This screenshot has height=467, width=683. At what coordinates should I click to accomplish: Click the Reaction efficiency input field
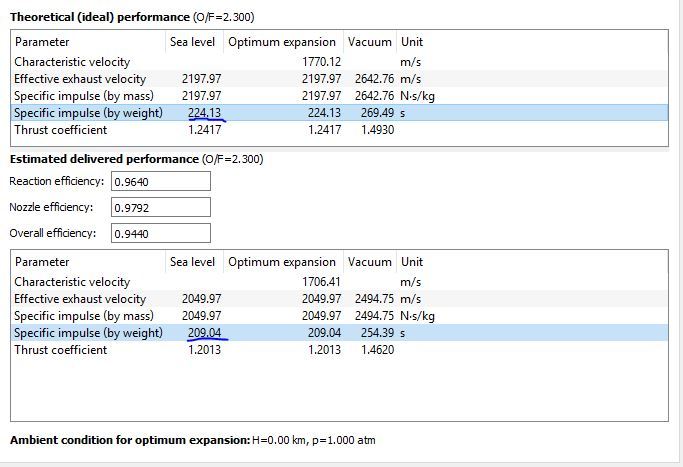coord(160,181)
